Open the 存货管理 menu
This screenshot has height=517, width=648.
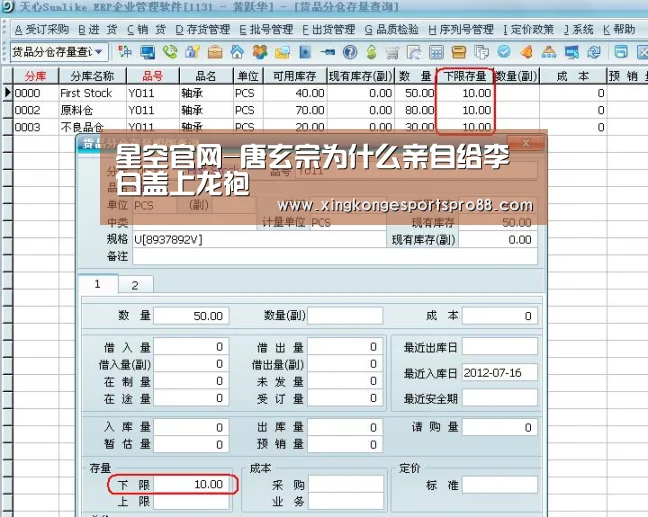202,30
